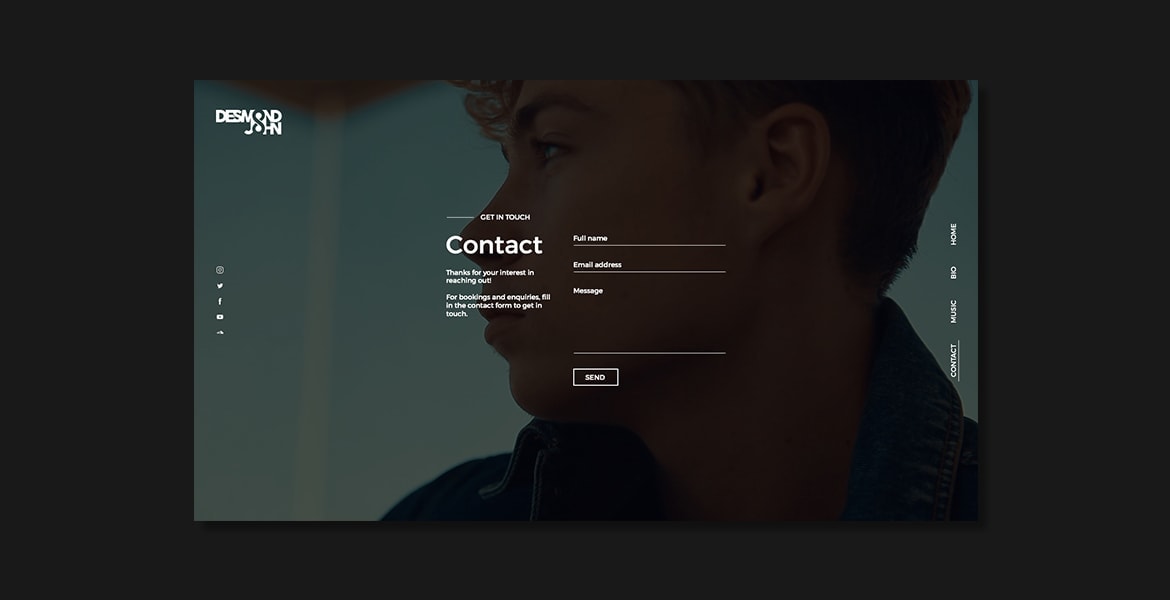
Task: Open the YouTube channel icon
Action: point(219,317)
